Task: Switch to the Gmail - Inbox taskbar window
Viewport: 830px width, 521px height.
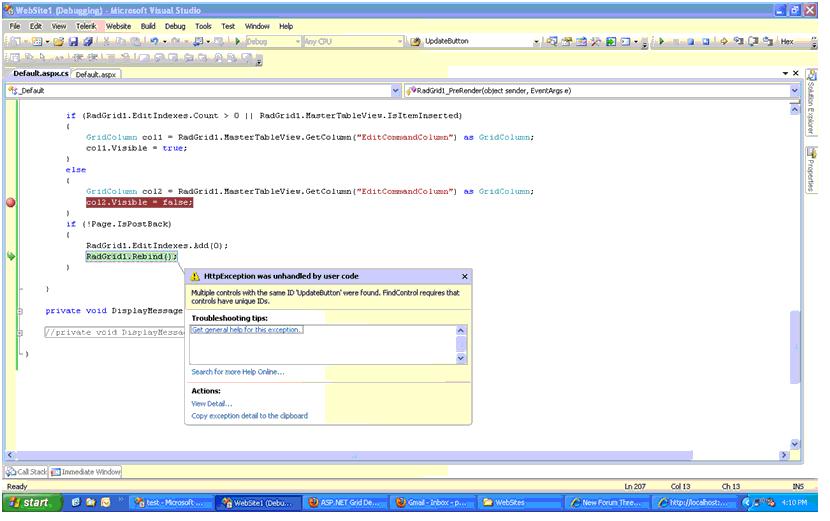Action: [x=433, y=502]
